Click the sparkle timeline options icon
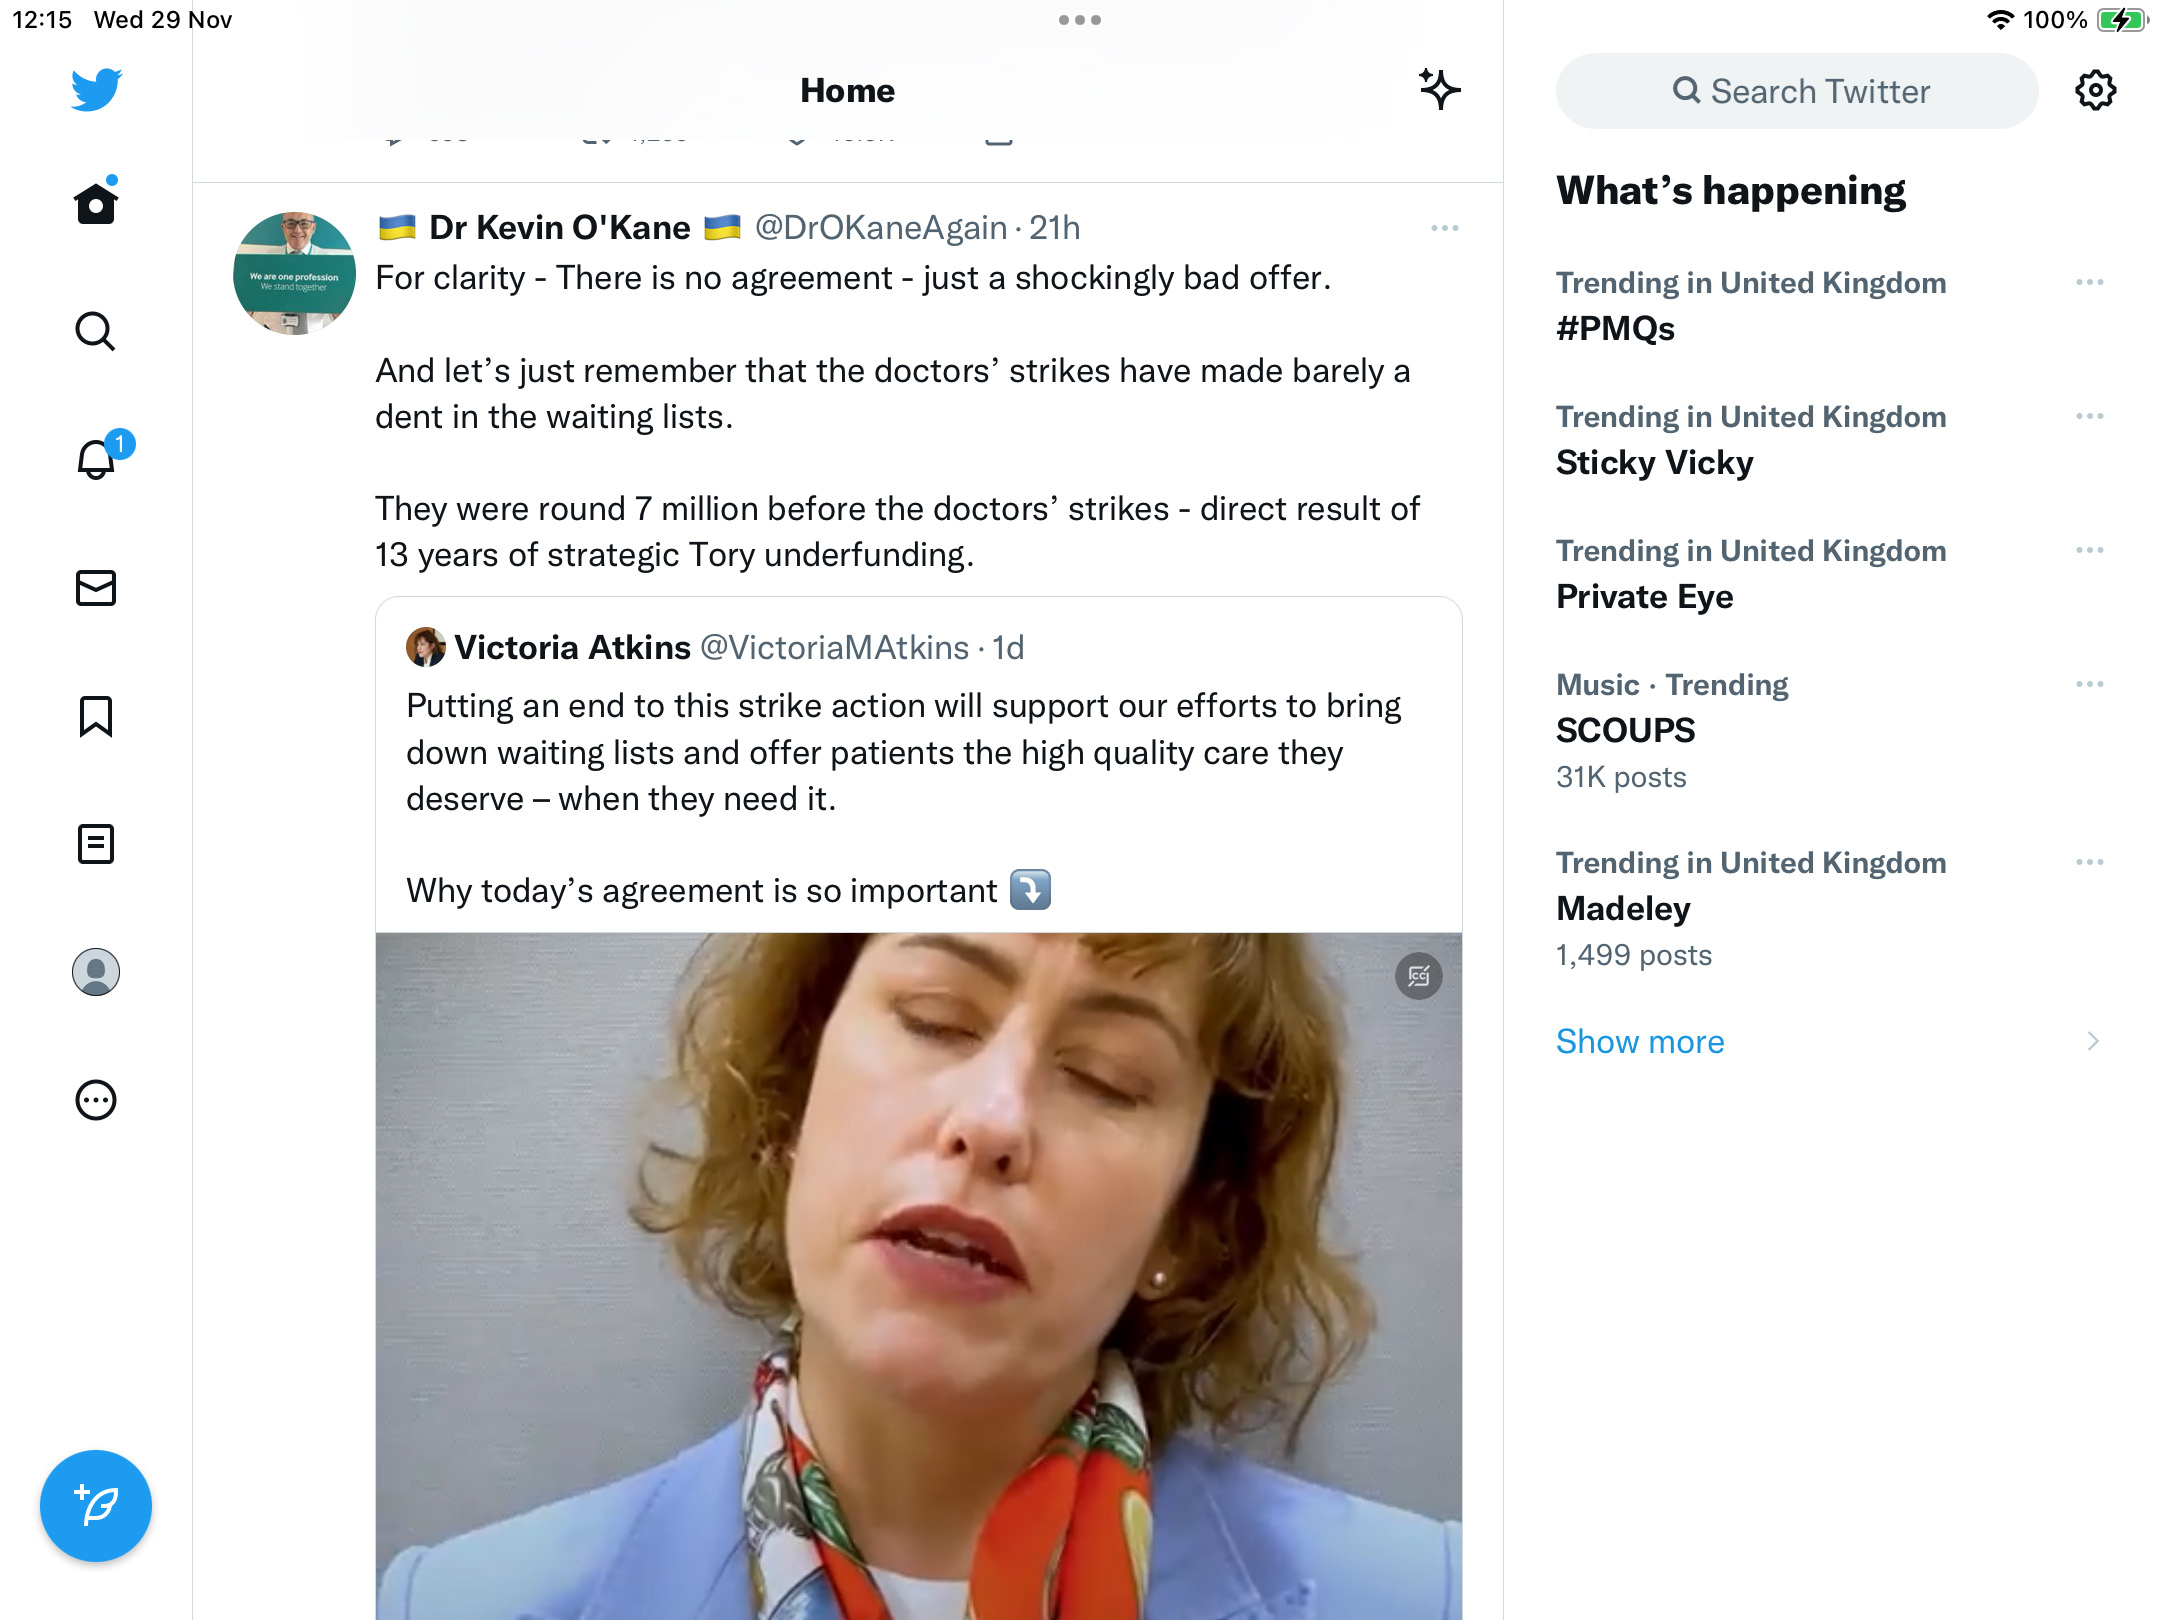Image resolution: width=2160 pixels, height=1620 pixels. pyautogui.click(x=1439, y=90)
